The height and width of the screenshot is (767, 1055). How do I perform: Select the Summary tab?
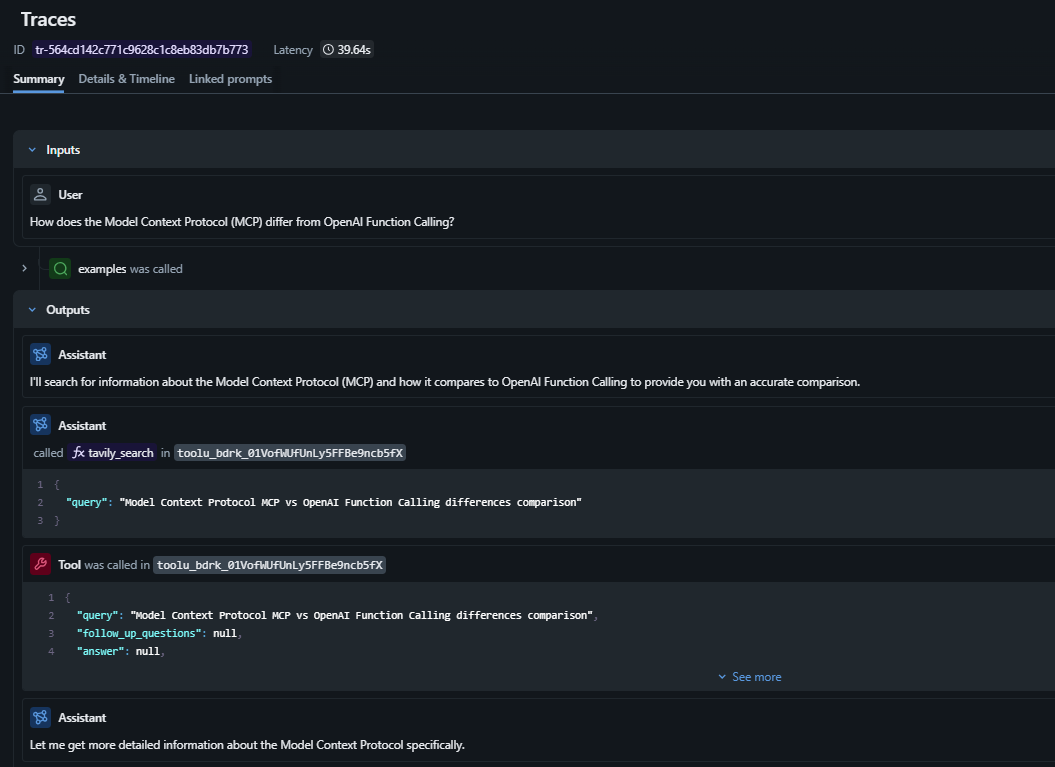tap(39, 79)
